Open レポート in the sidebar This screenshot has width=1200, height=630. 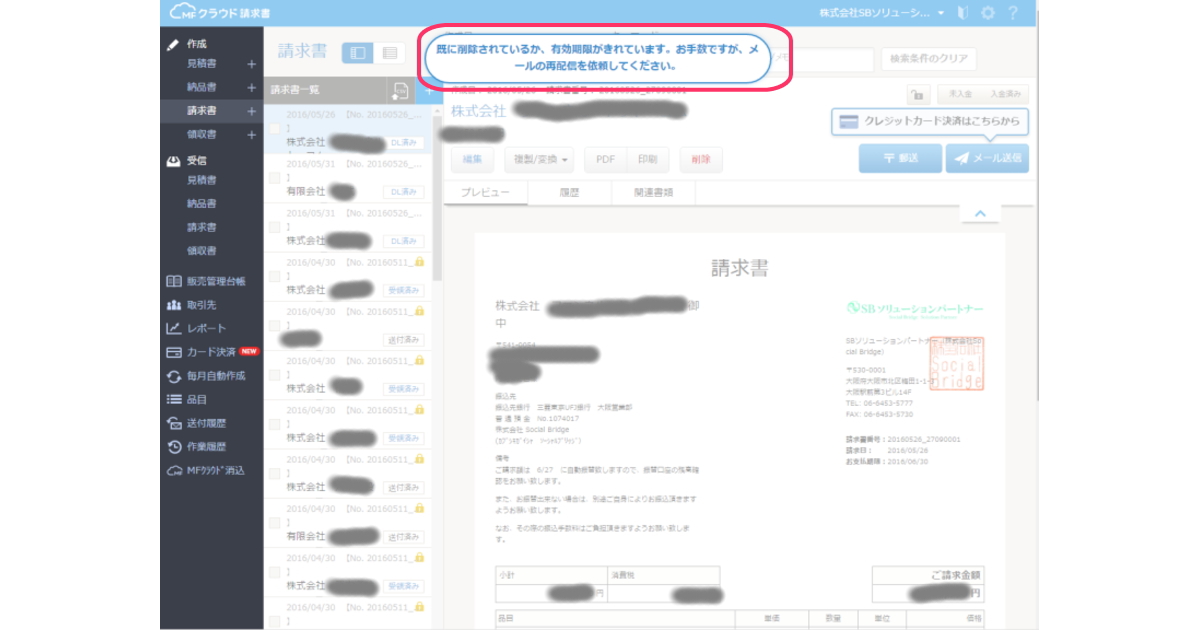(197, 328)
